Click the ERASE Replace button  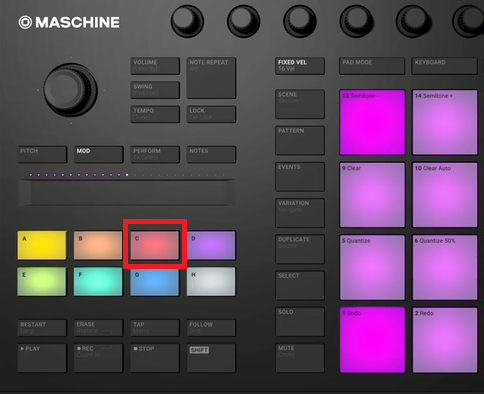tap(99, 328)
